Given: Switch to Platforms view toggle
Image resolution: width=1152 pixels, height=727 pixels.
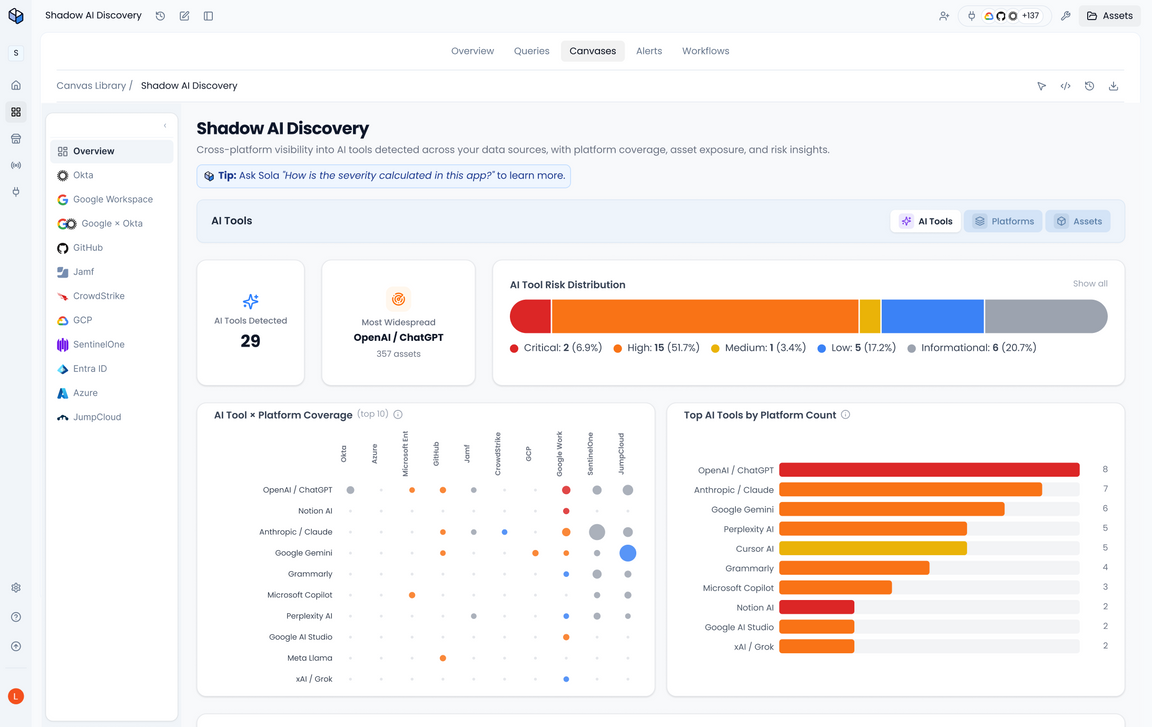Looking at the screenshot, I should tap(1003, 221).
